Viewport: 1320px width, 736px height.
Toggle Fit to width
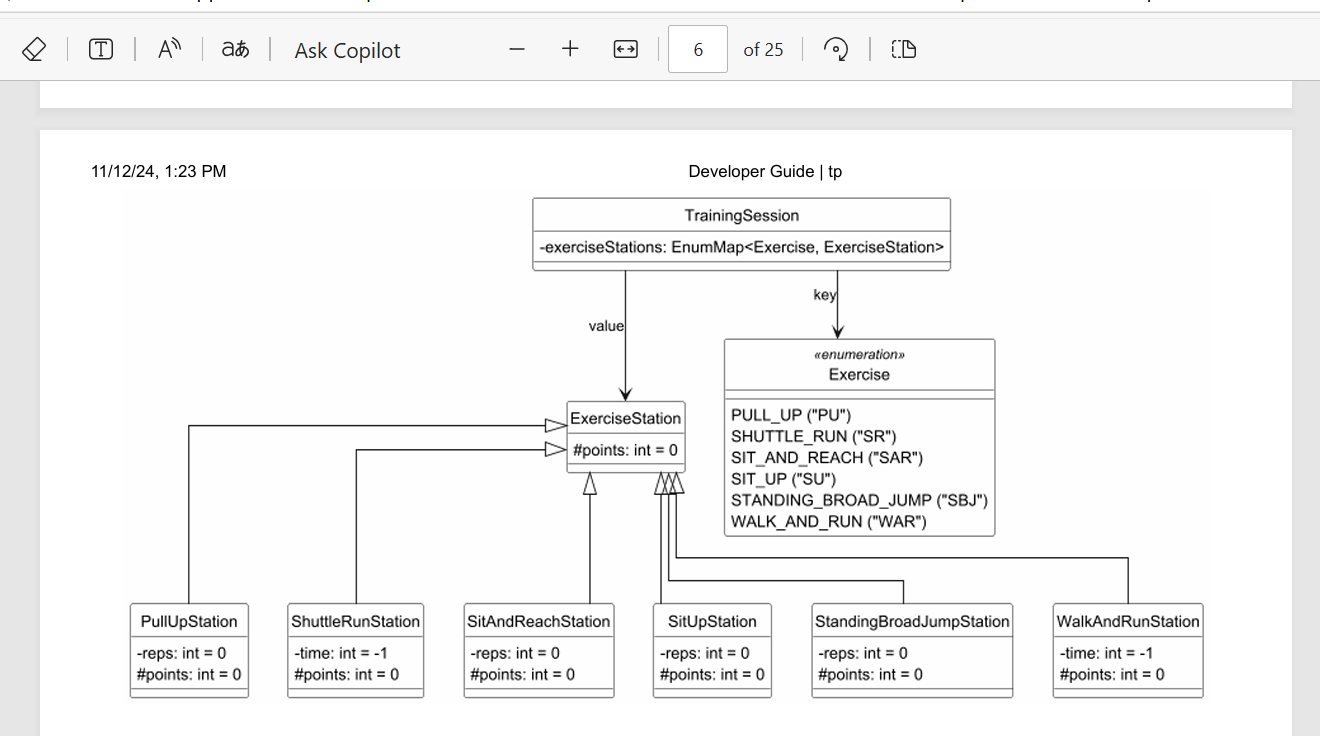625,49
